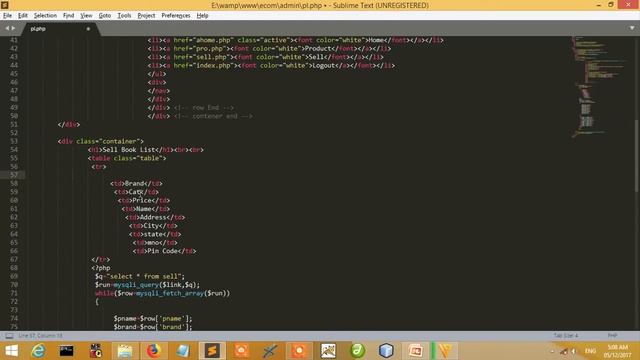Toggle side panel icon in status bar
Viewport: 640px width, 360px height.
click(9, 336)
